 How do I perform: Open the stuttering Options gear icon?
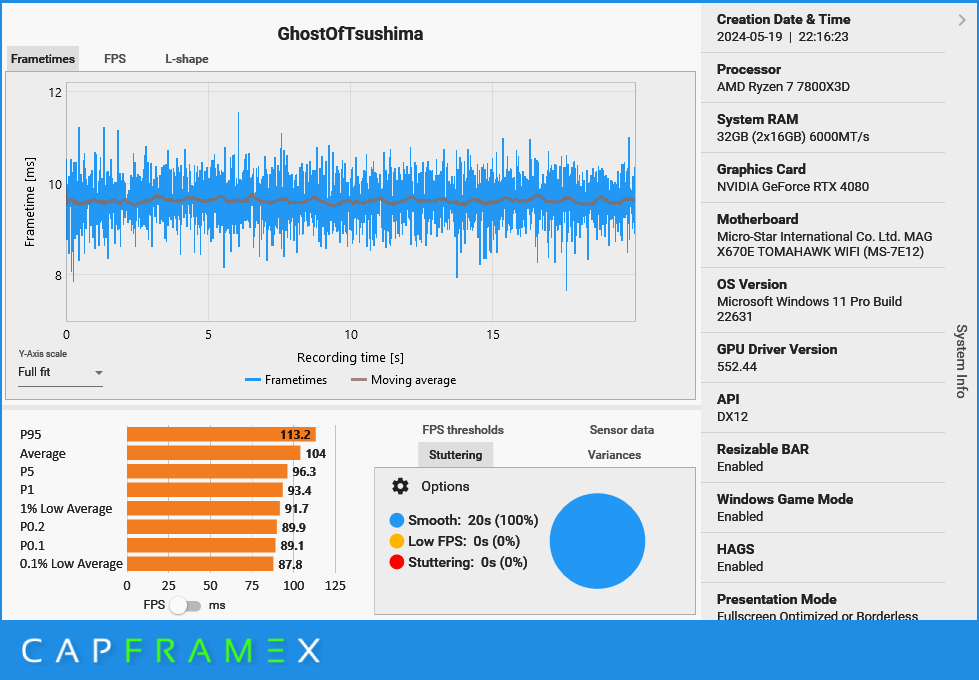point(400,486)
